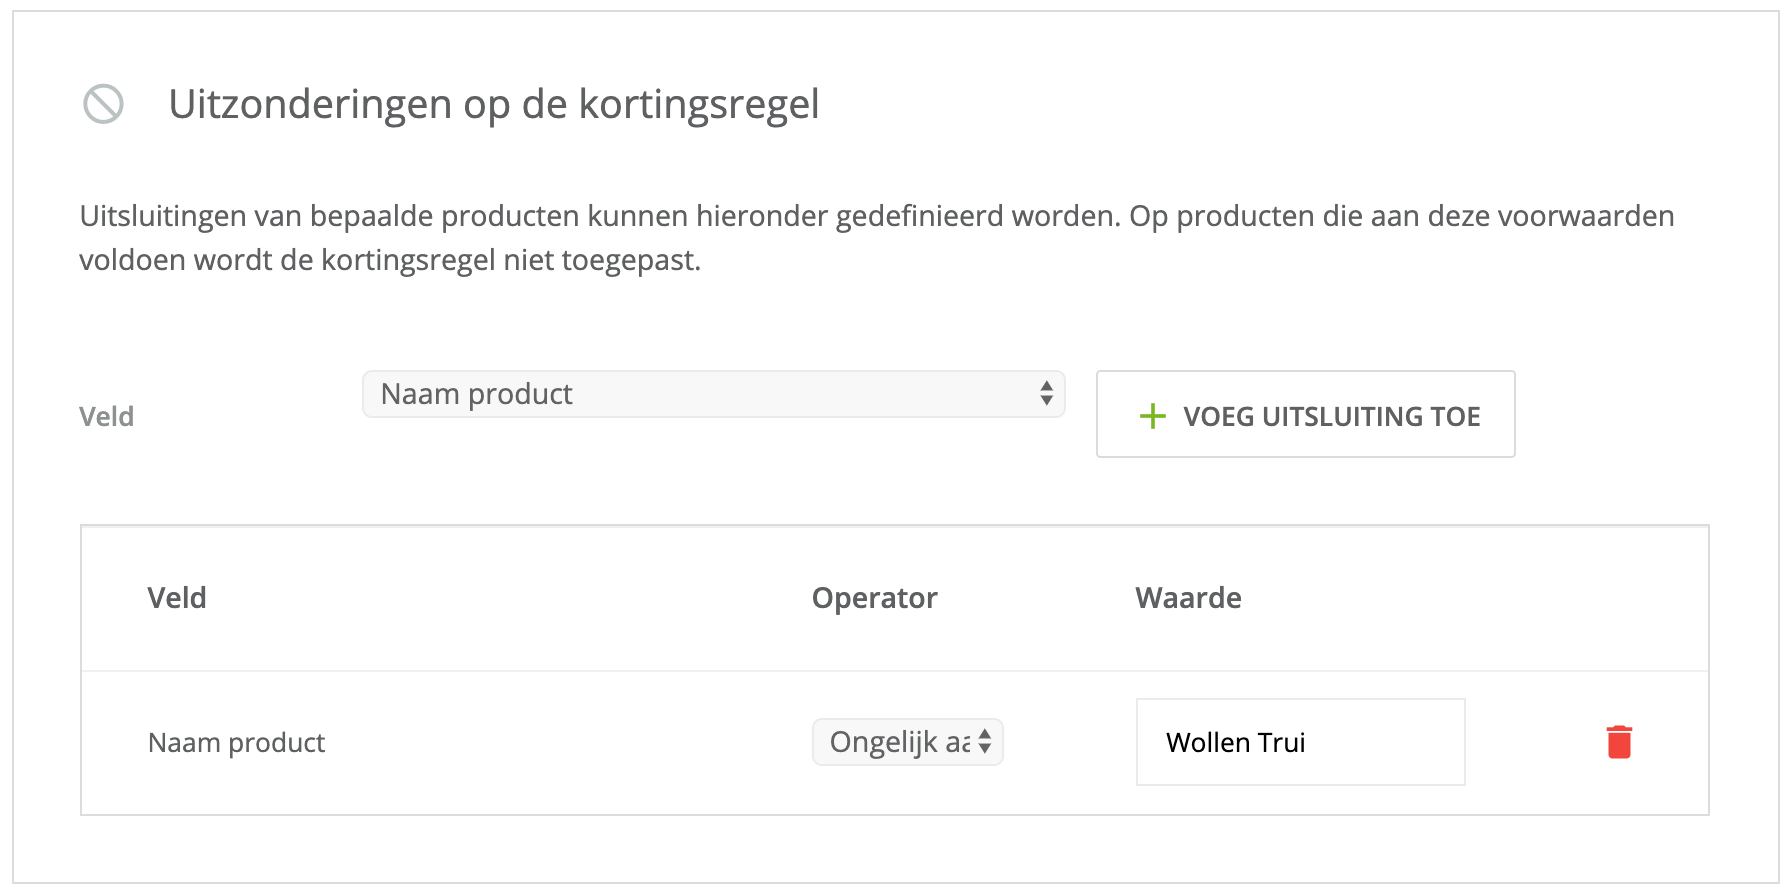Screen dimensions: 1786x894
Task: Open the Ongelijk aan operator dropdown
Action: coord(907,742)
